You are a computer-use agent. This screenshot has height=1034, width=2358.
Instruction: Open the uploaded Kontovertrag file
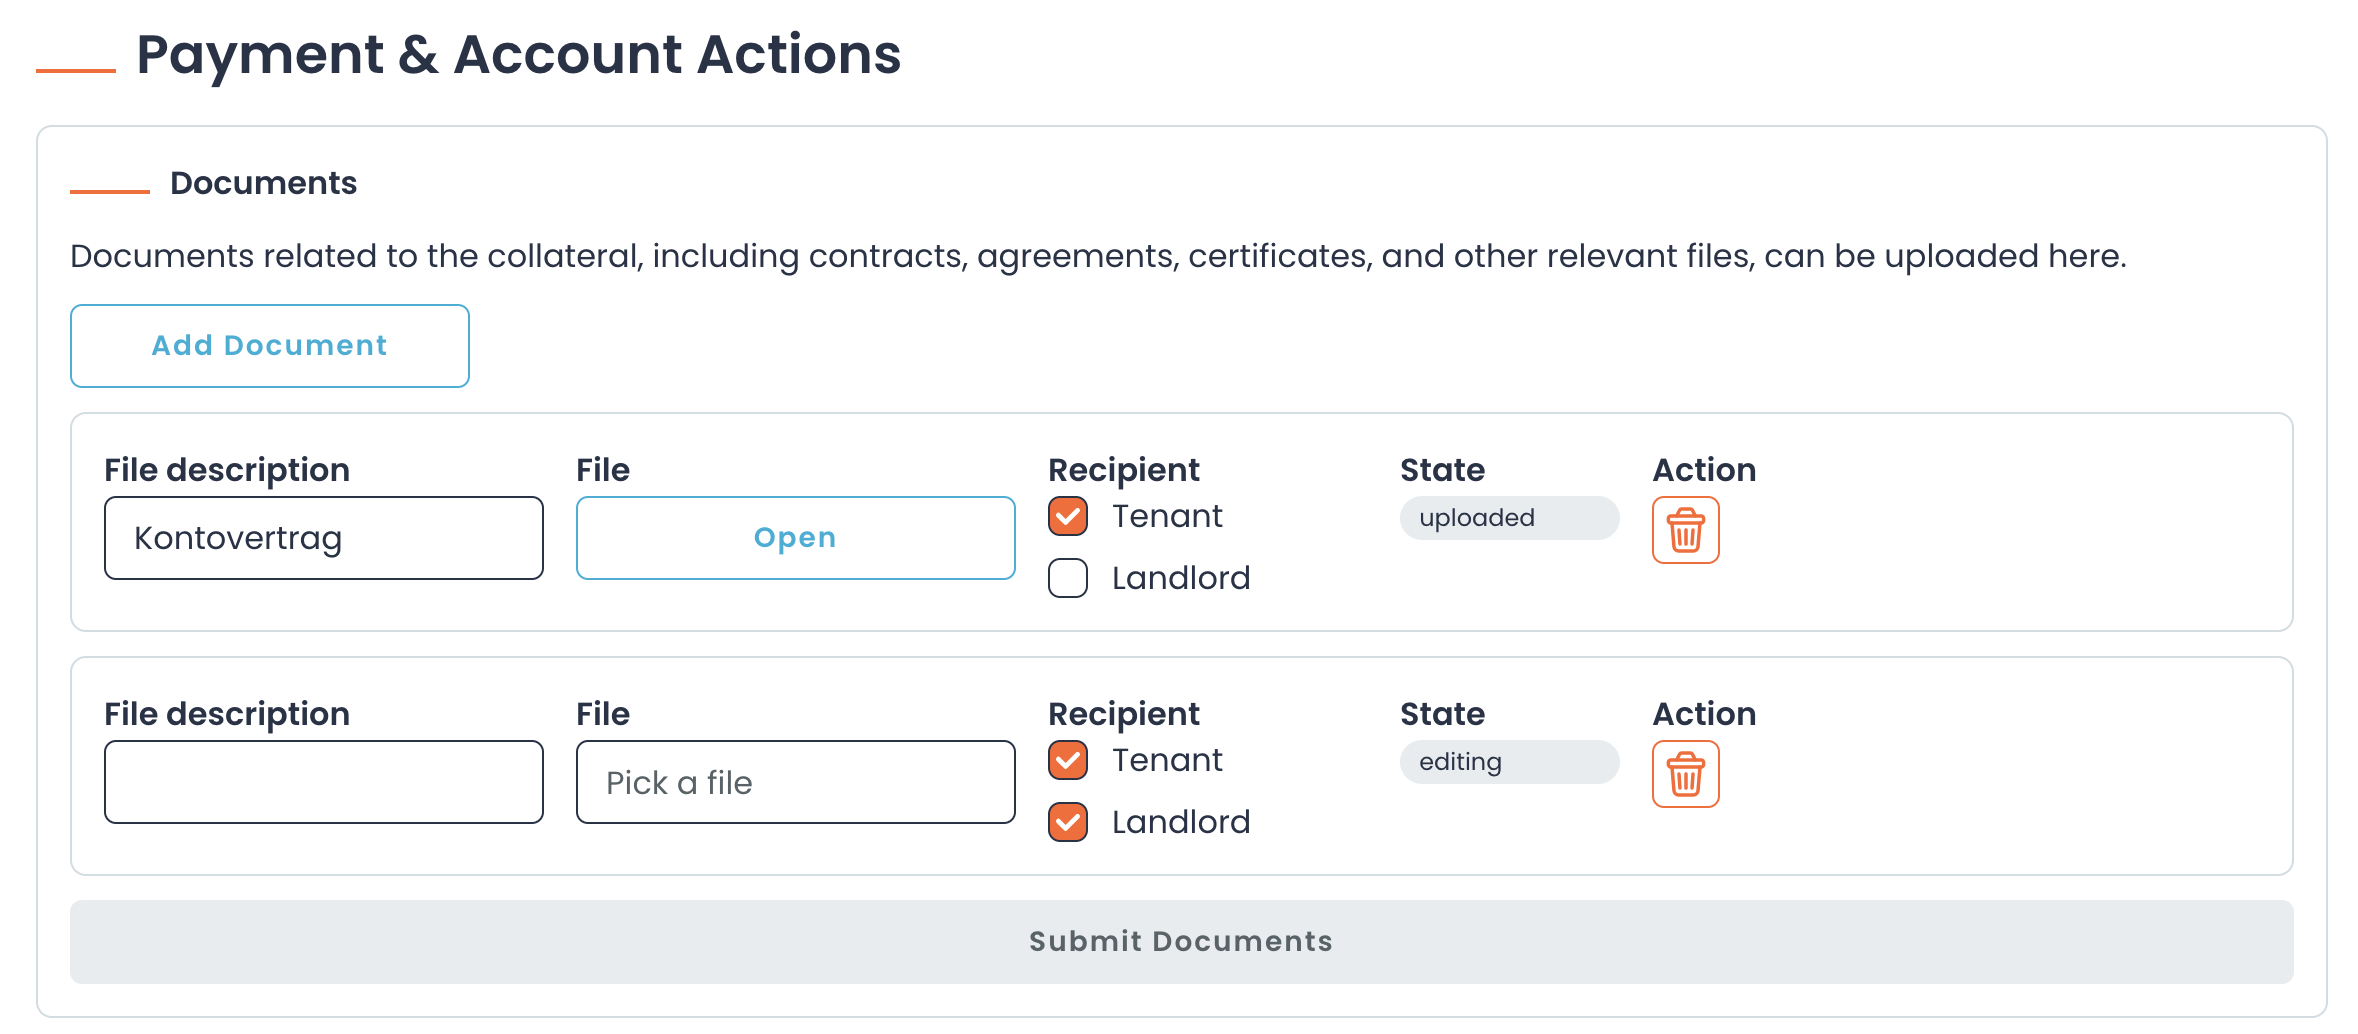tap(794, 537)
